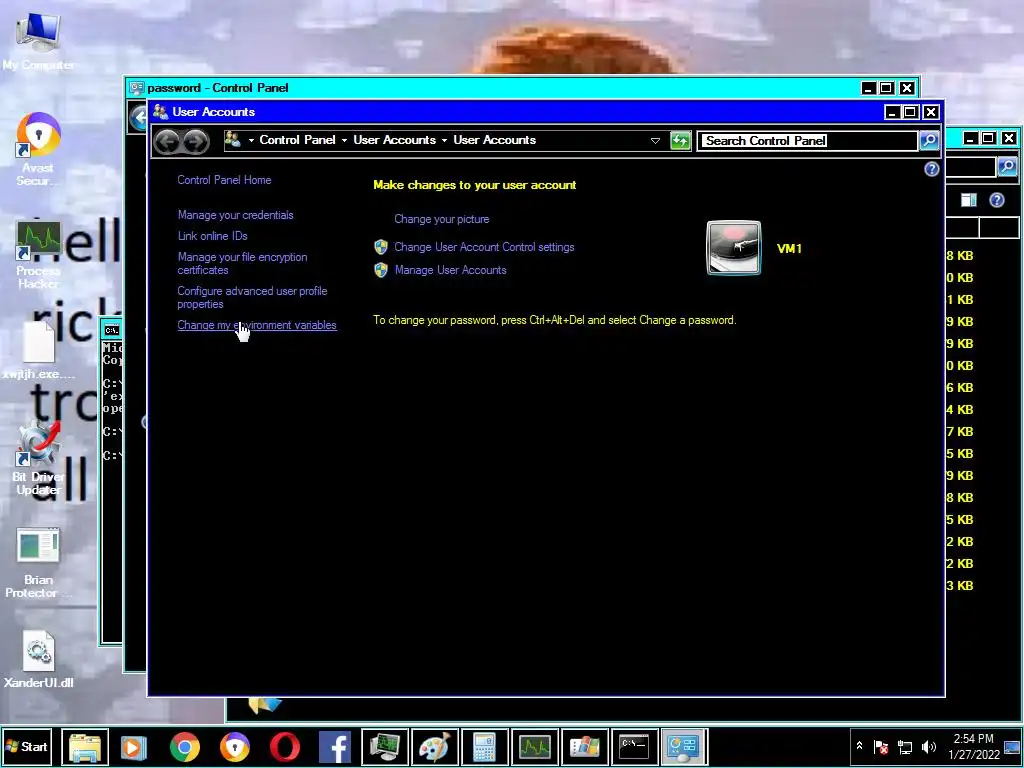The width and height of the screenshot is (1024, 768).
Task: Open Avast Secure Browser desktop shortcut
Action: (38, 148)
